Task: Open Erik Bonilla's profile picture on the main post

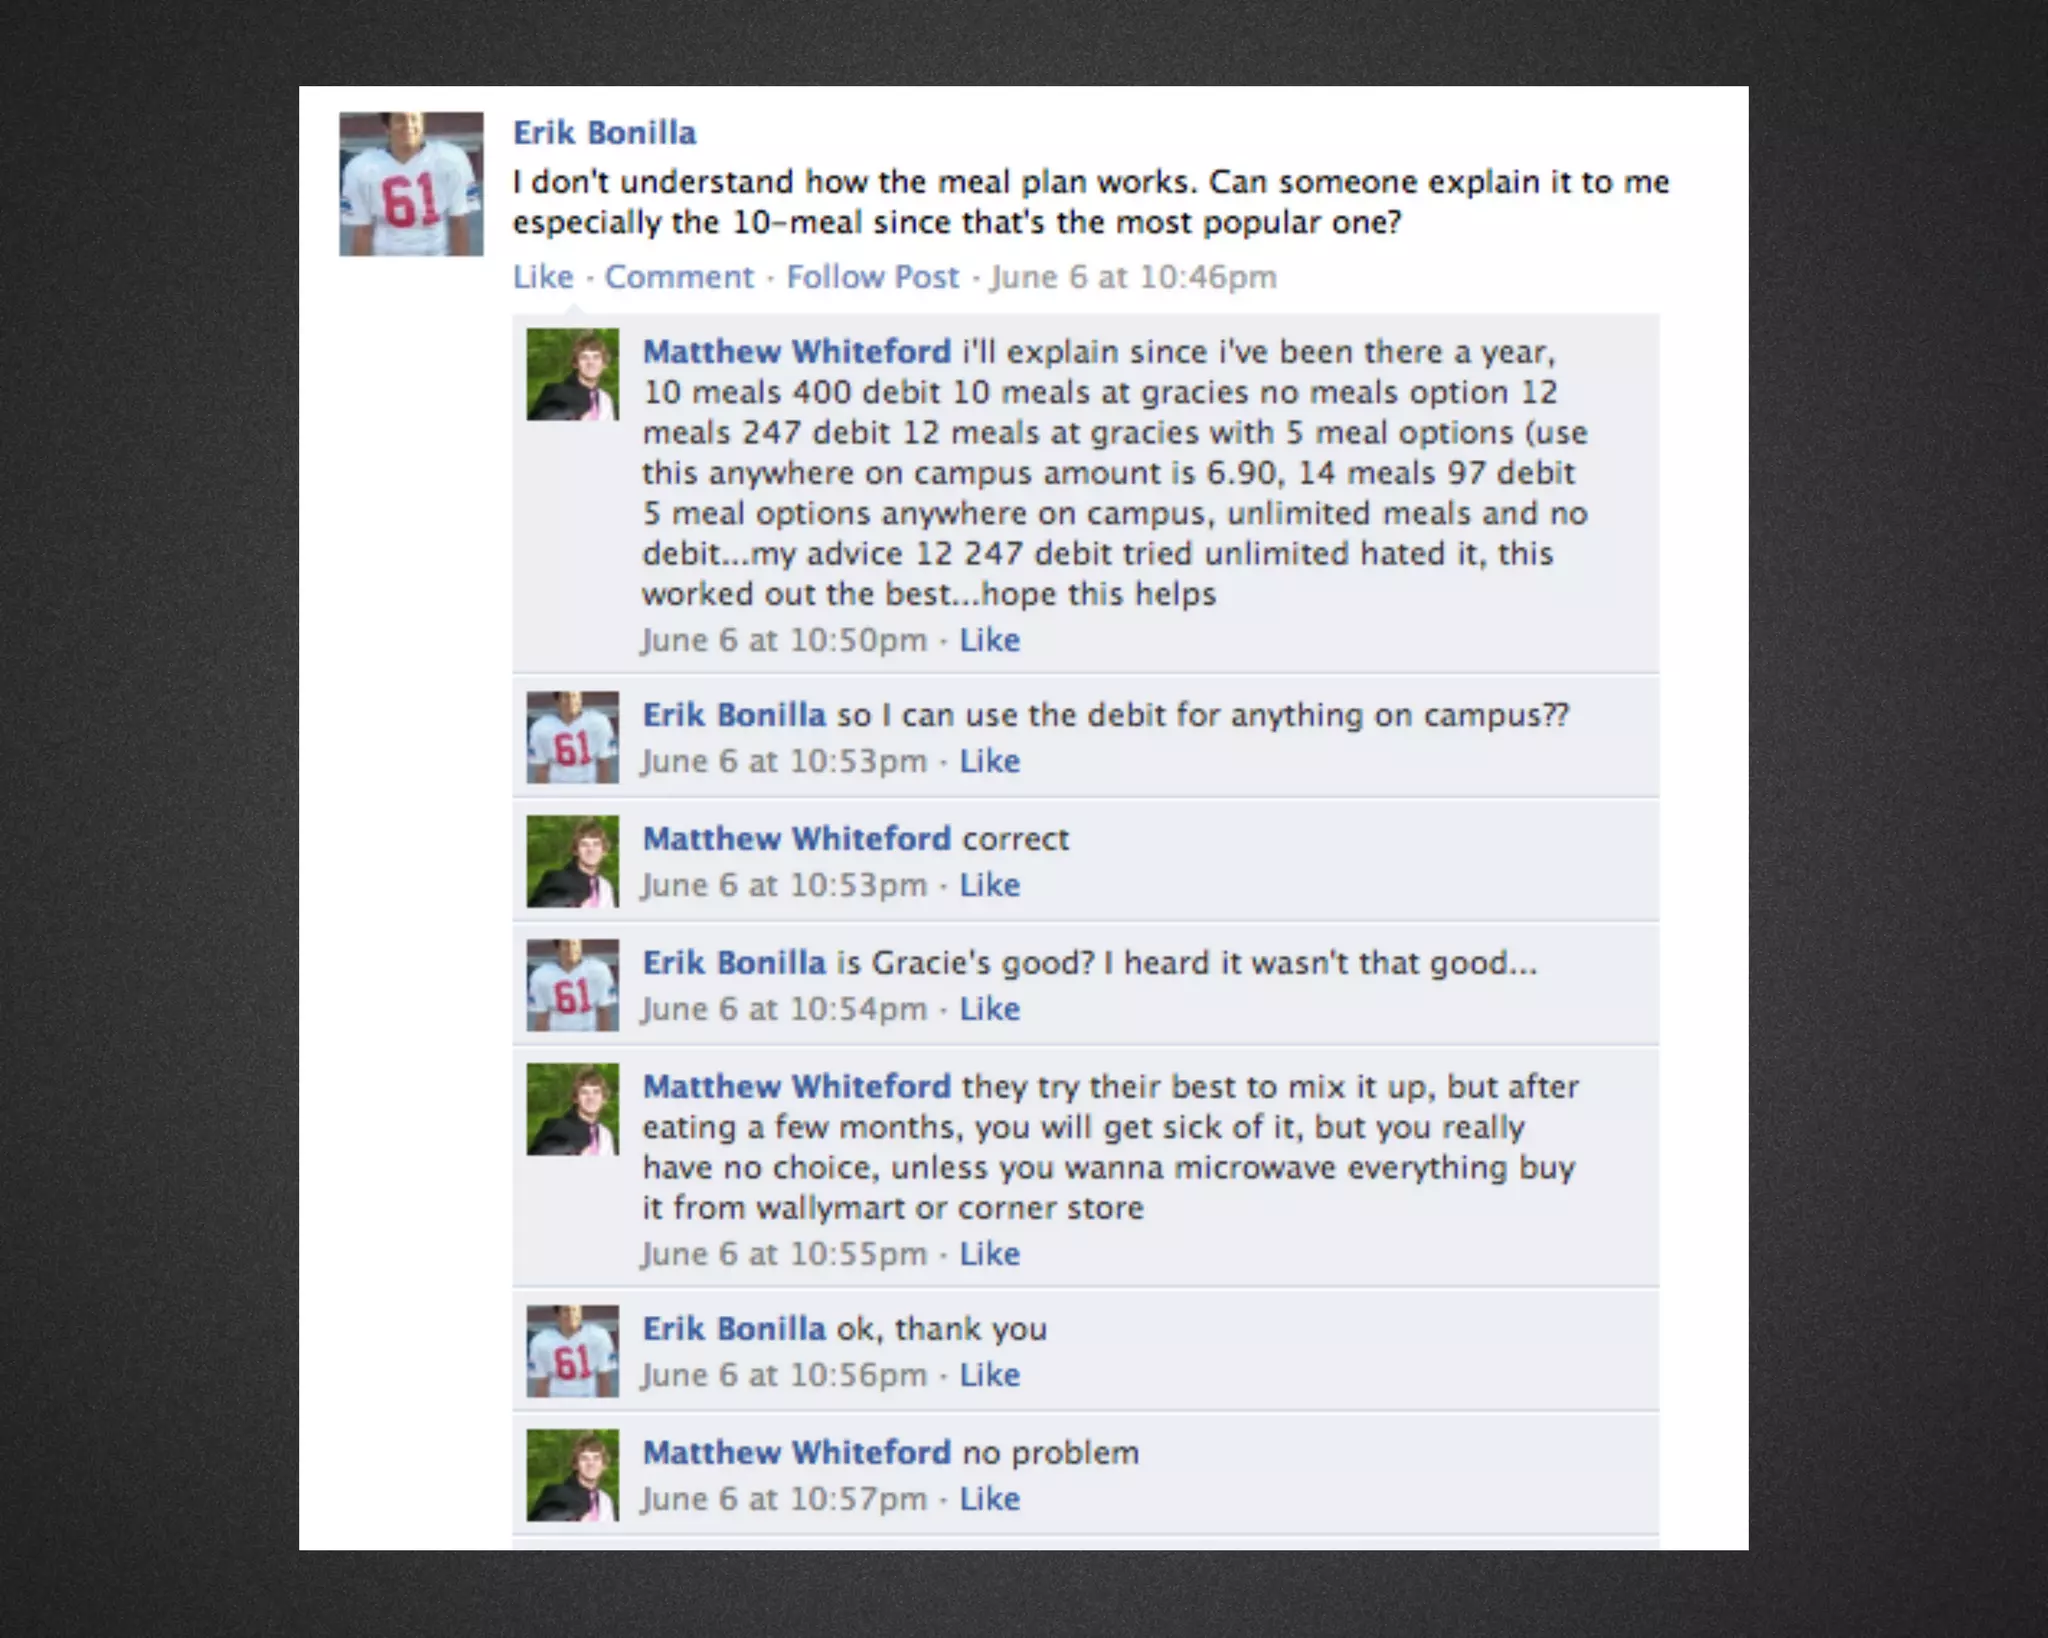Action: coord(411,184)
